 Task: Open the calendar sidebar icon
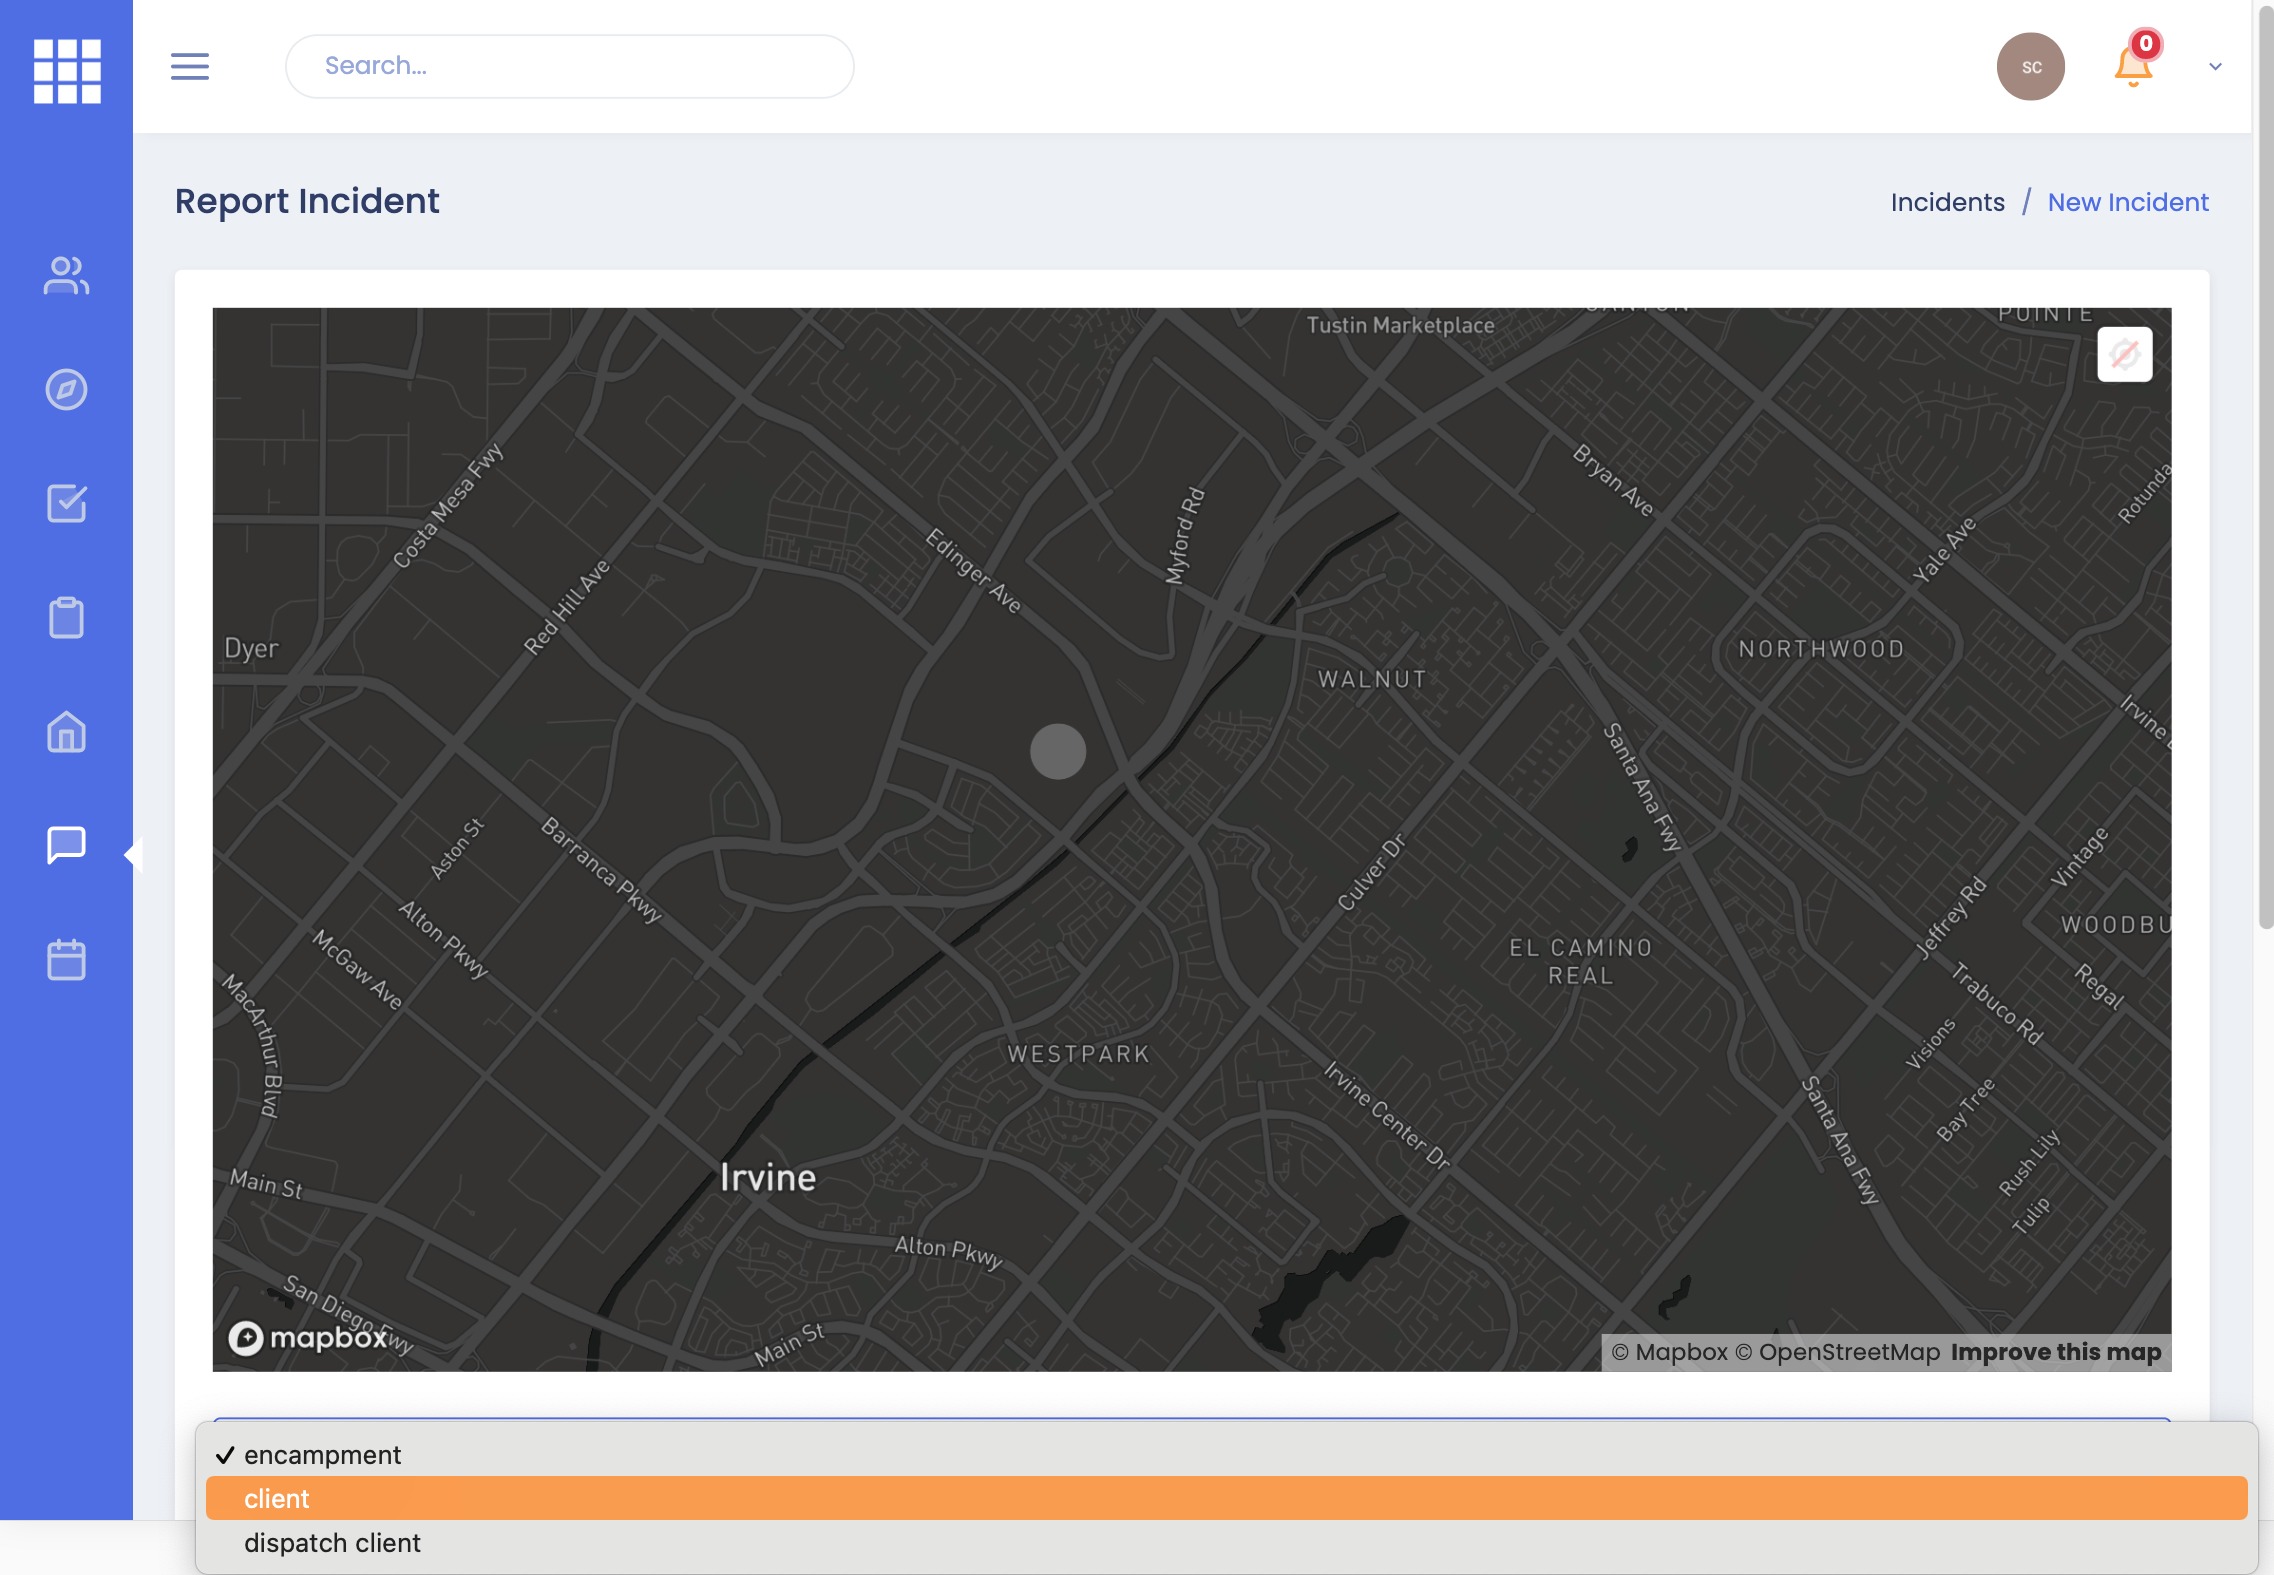(x=66, y=959)
